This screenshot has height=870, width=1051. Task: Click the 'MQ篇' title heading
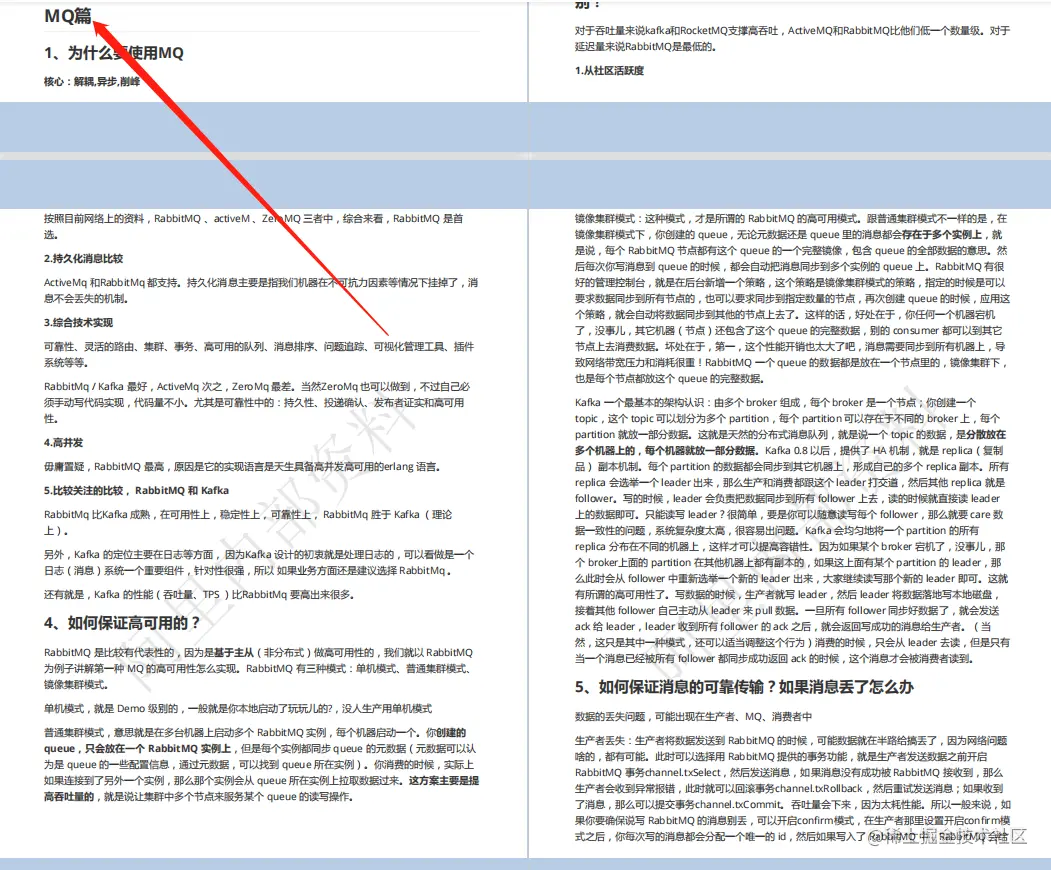(68, 16)
